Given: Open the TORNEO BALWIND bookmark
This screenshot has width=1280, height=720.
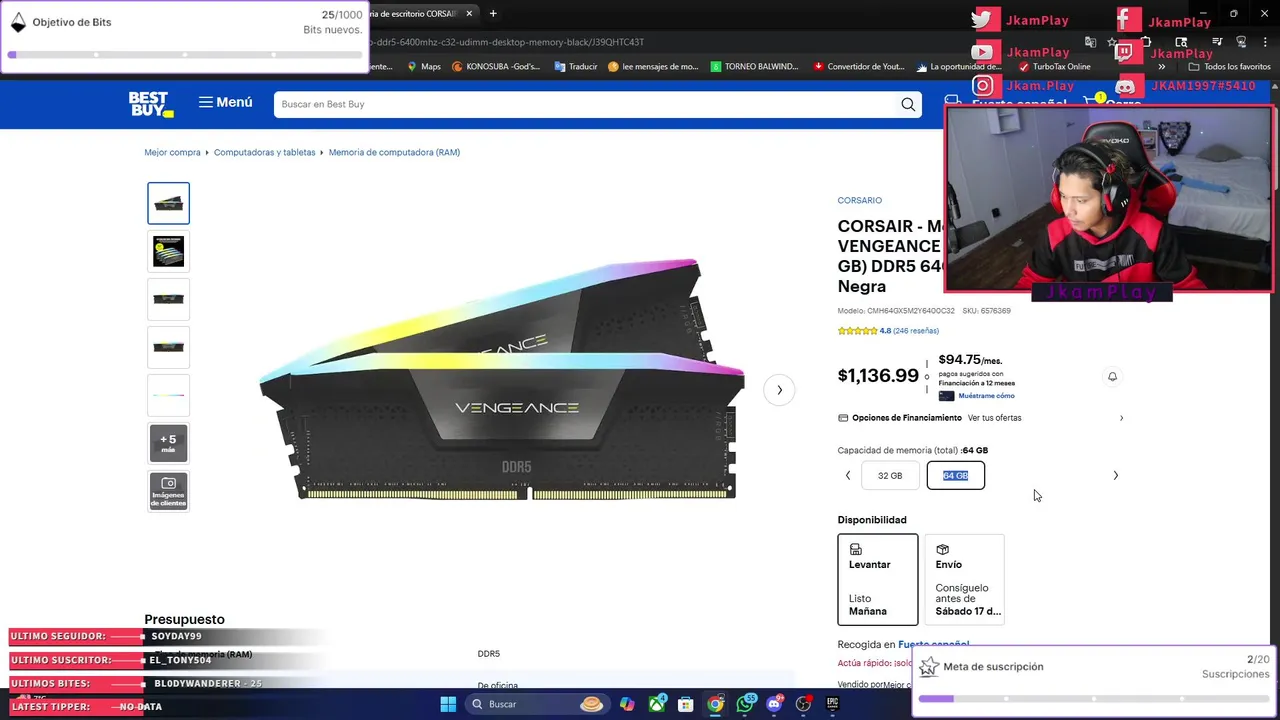Looking at the screenshot, I should pyautogui.click(x=754, y=67).
